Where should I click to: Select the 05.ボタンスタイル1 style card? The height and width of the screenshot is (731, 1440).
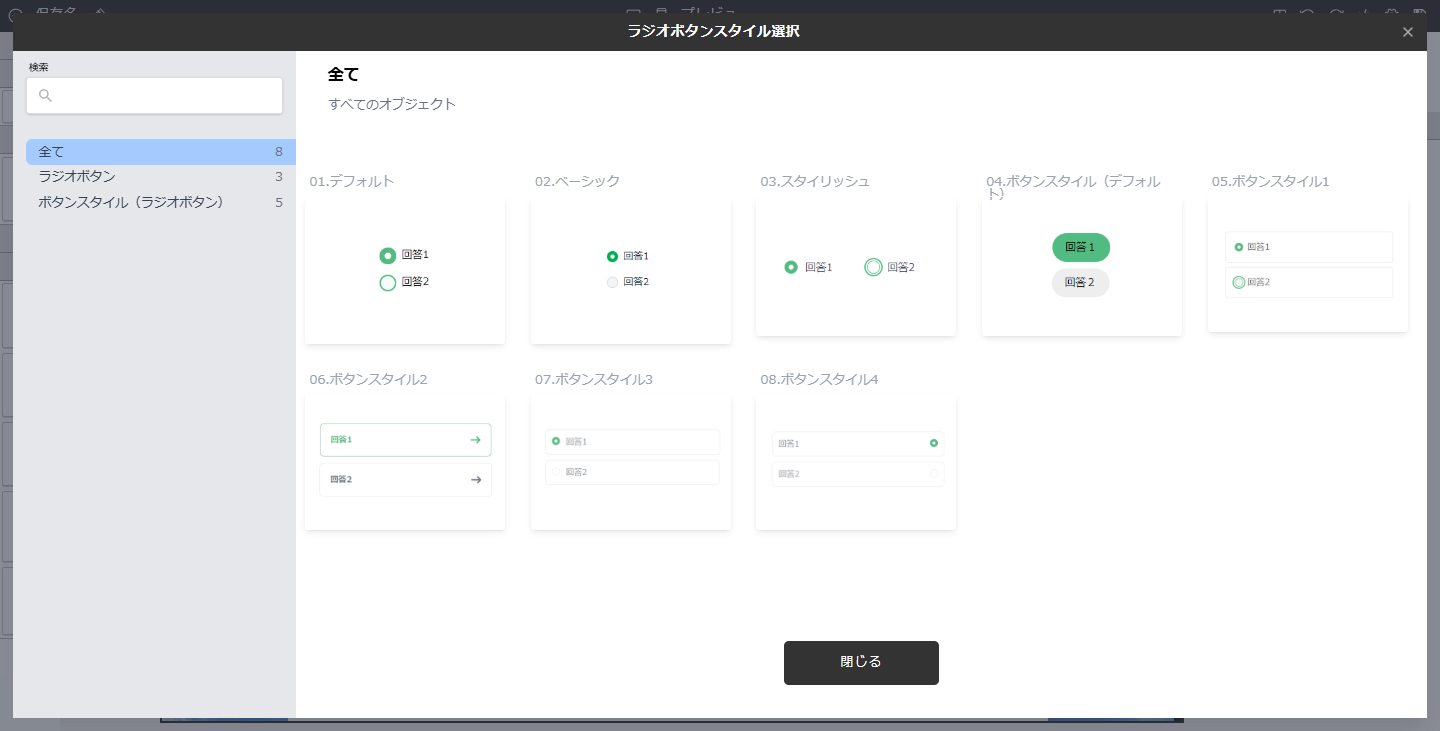coord(1307,265)
